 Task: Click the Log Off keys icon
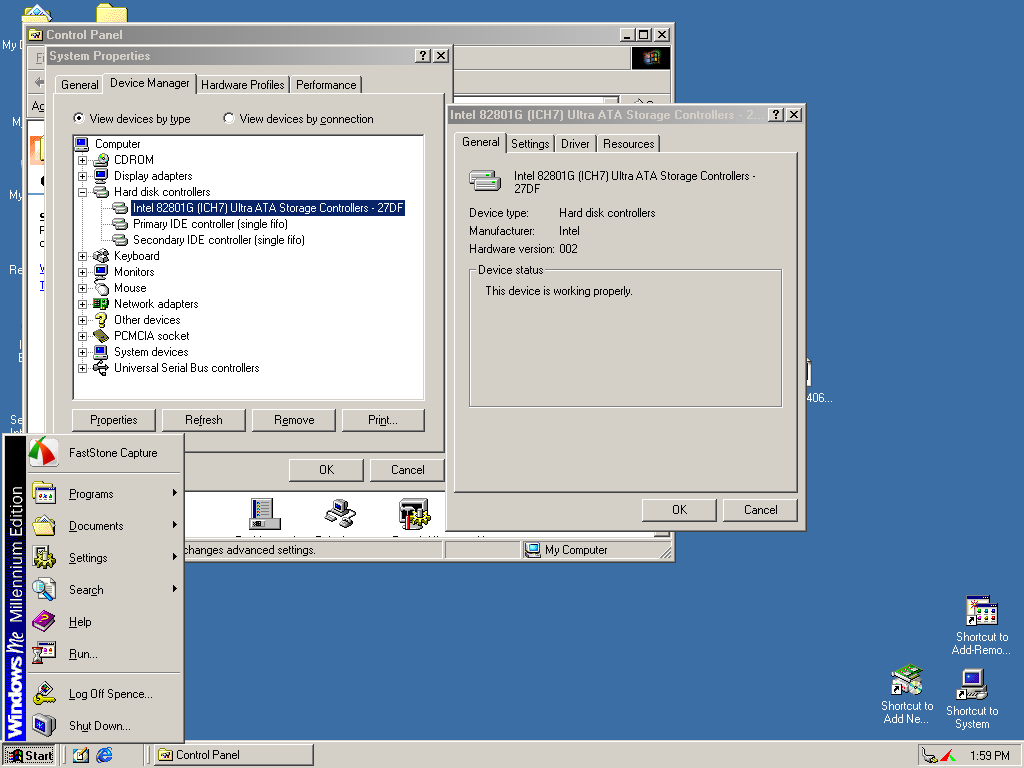pos(44,694)
